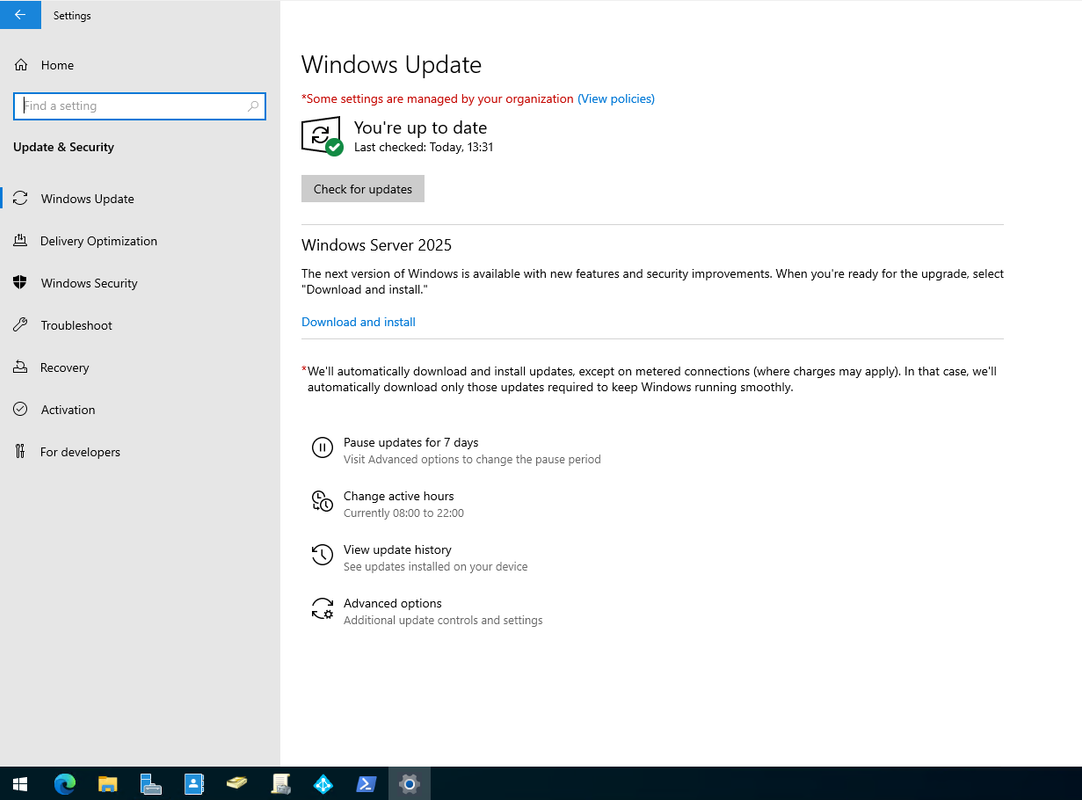Viewport: 1082px width, 800px height.
Task: Click the Windows Update sync icon in sidebar
Action: [21, 199]
